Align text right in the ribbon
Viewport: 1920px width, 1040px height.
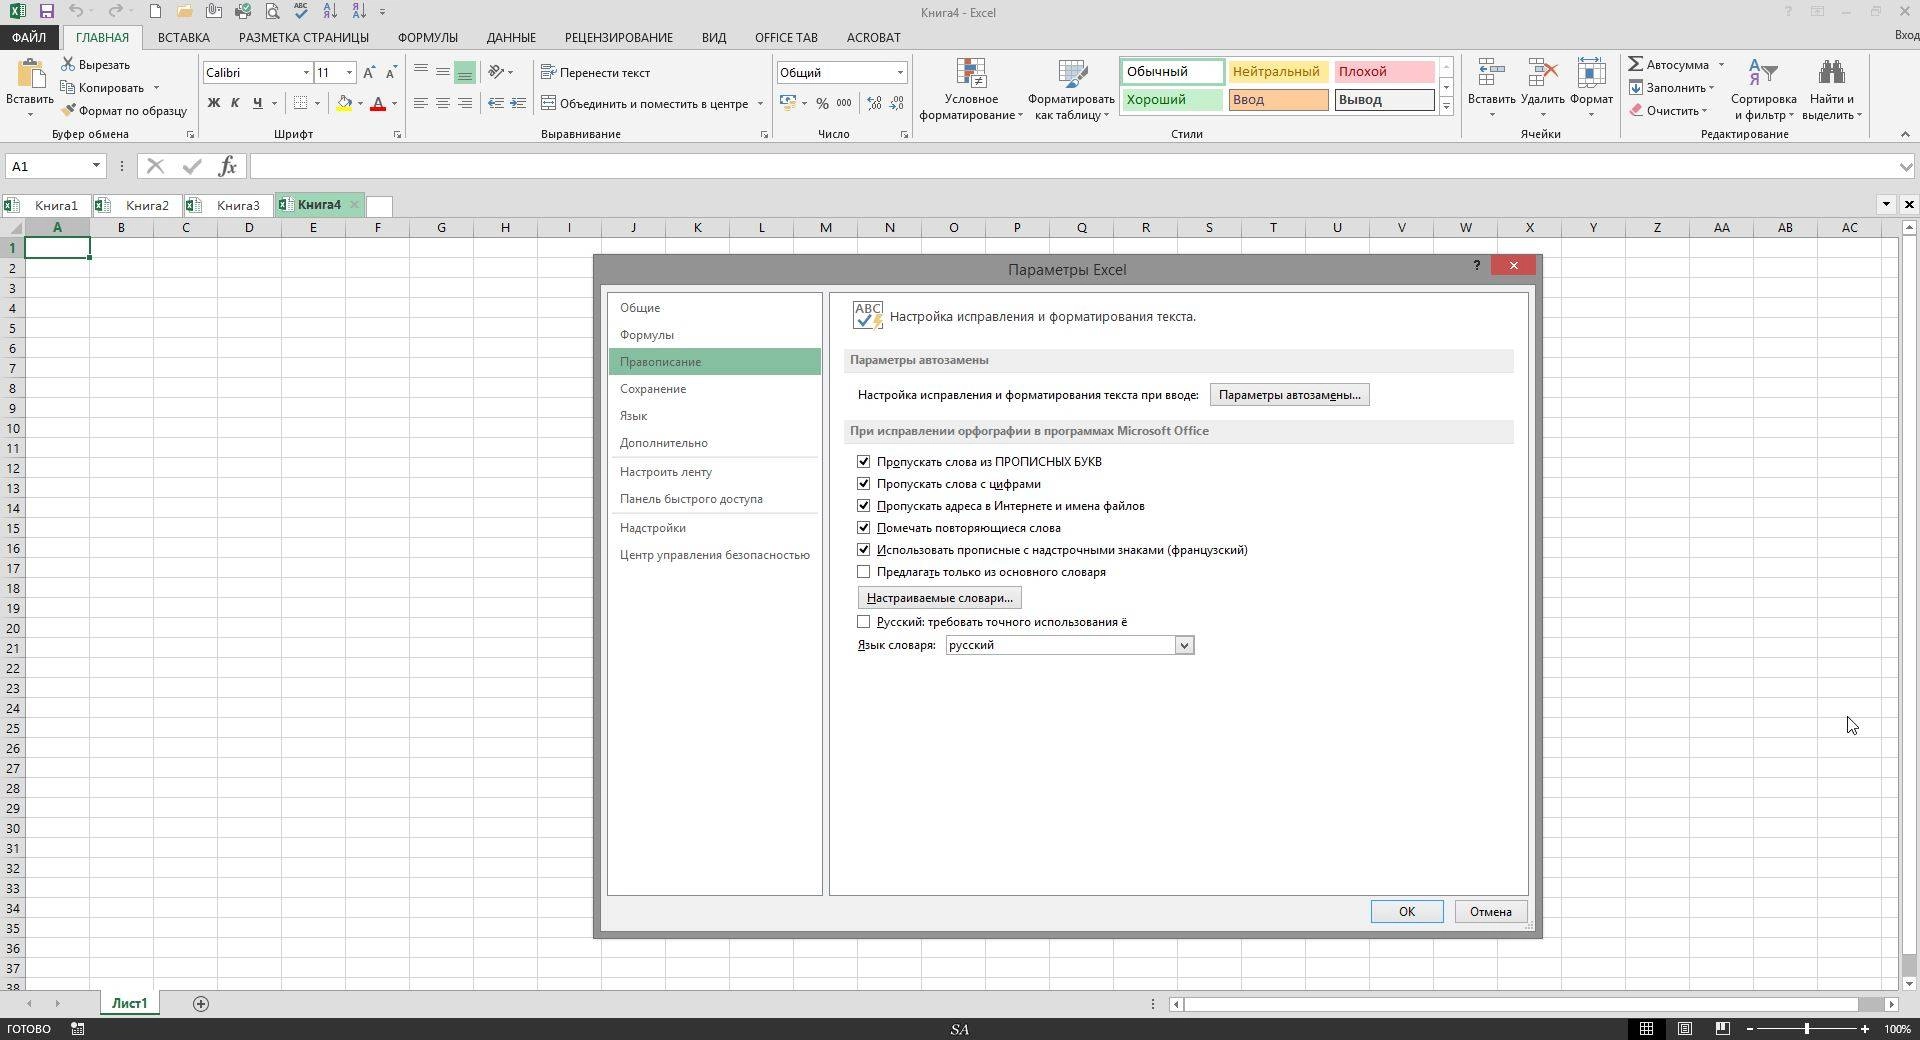[464, 103]
